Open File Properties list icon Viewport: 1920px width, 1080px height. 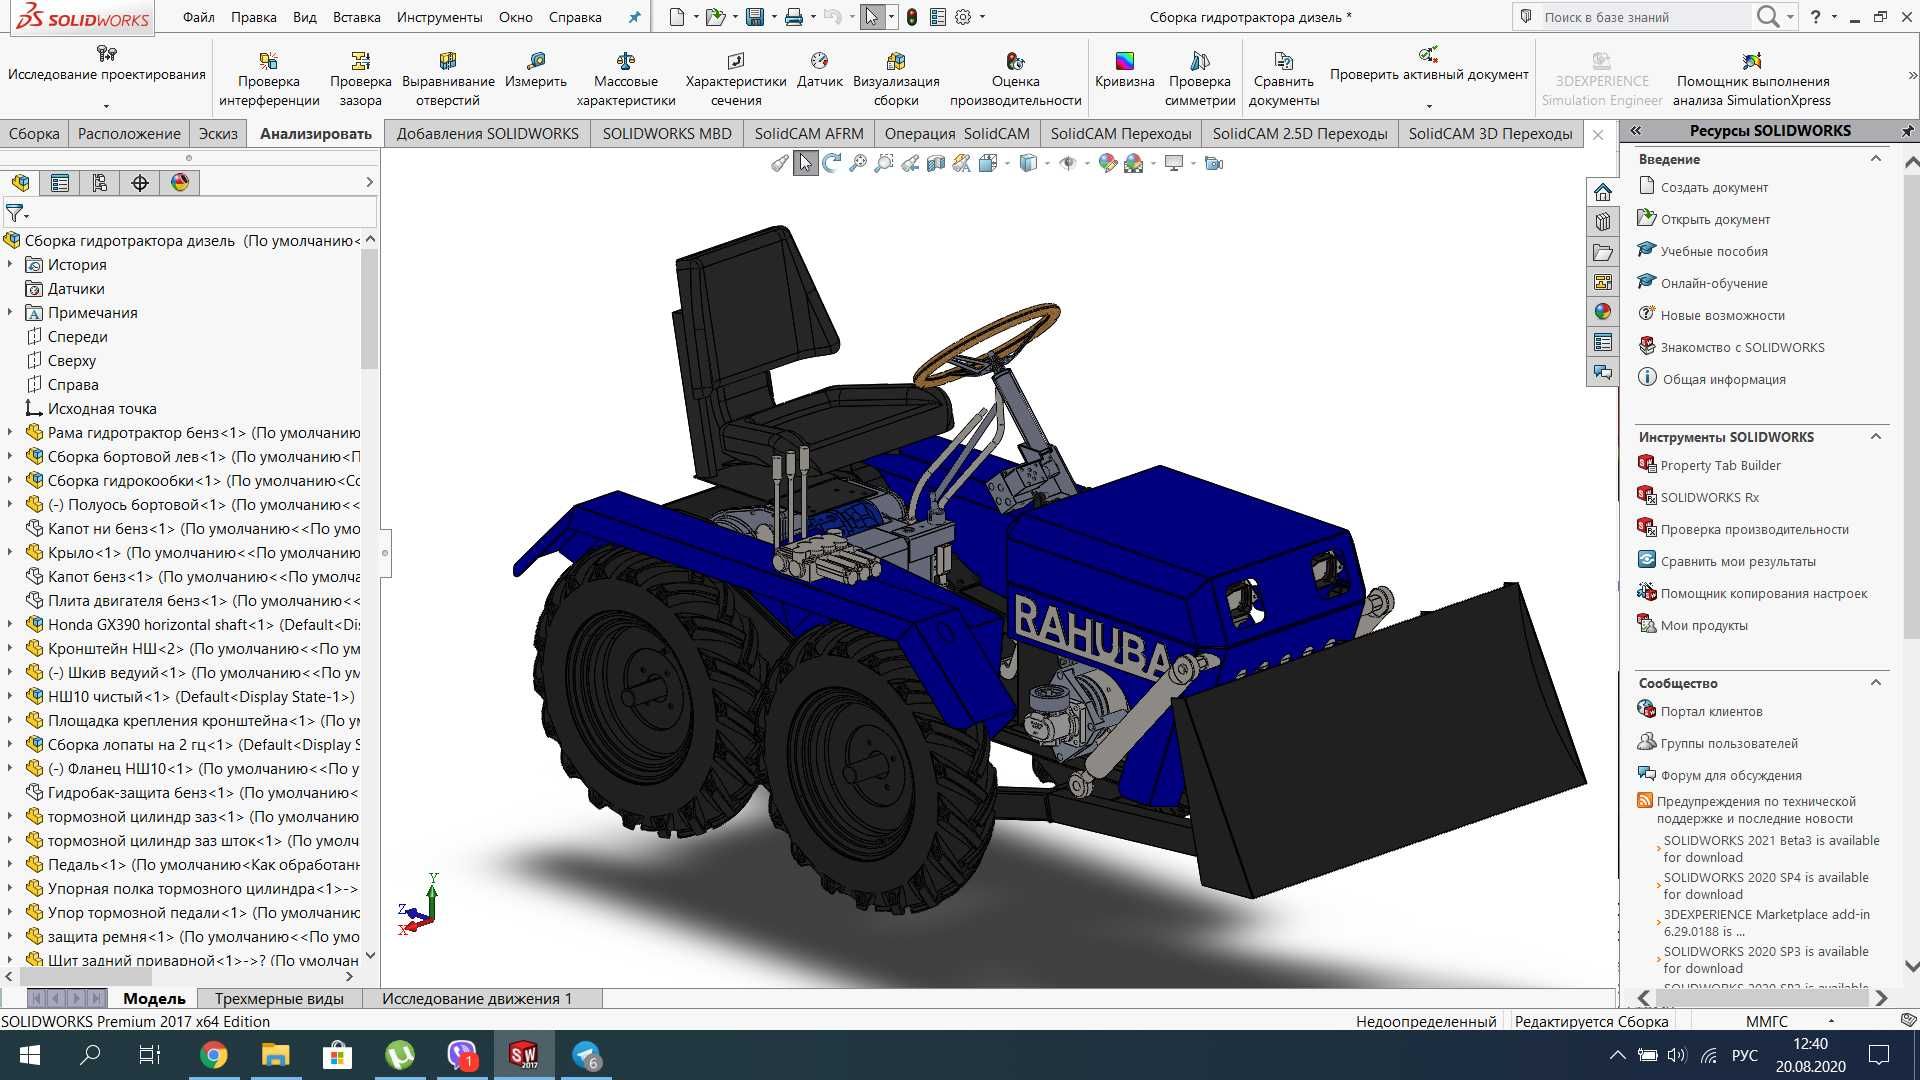[x=938, y=17]
